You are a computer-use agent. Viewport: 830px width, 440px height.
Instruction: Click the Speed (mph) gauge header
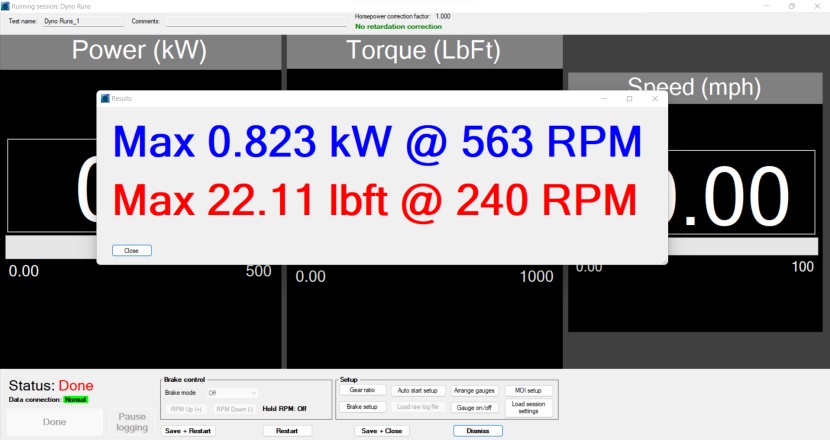coord(694,87)
